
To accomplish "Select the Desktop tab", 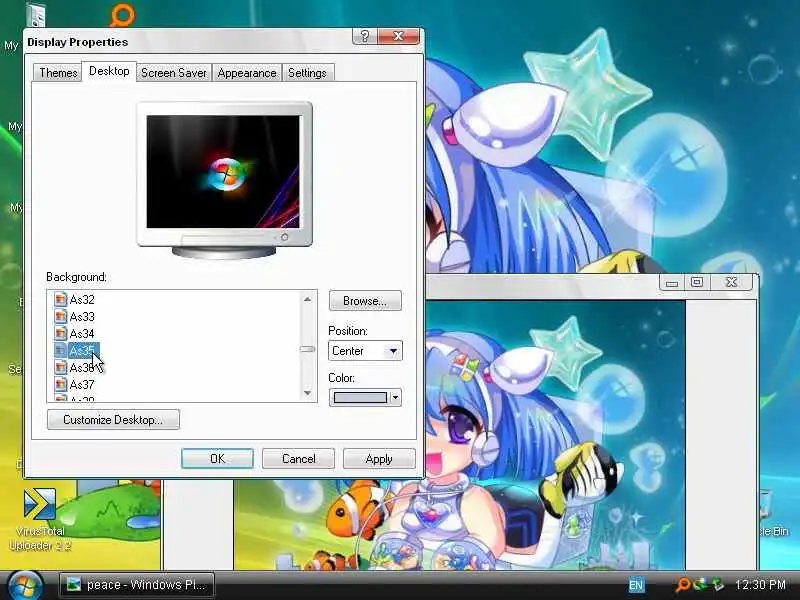I will [109, 71].
